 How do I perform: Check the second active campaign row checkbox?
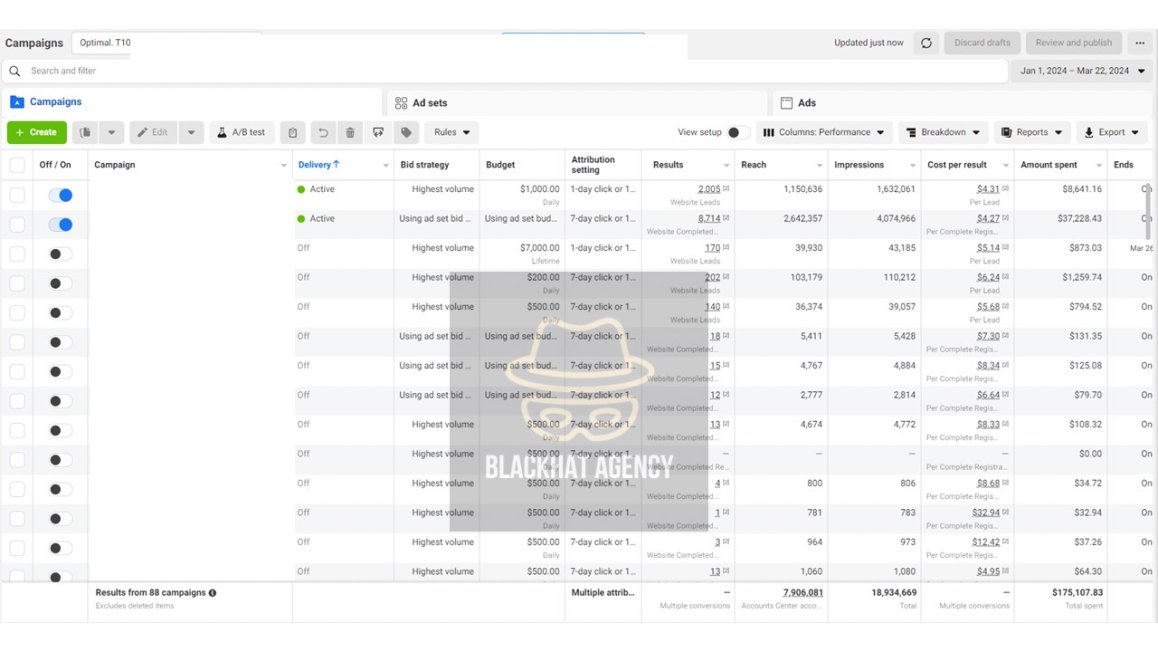(17, 224)
